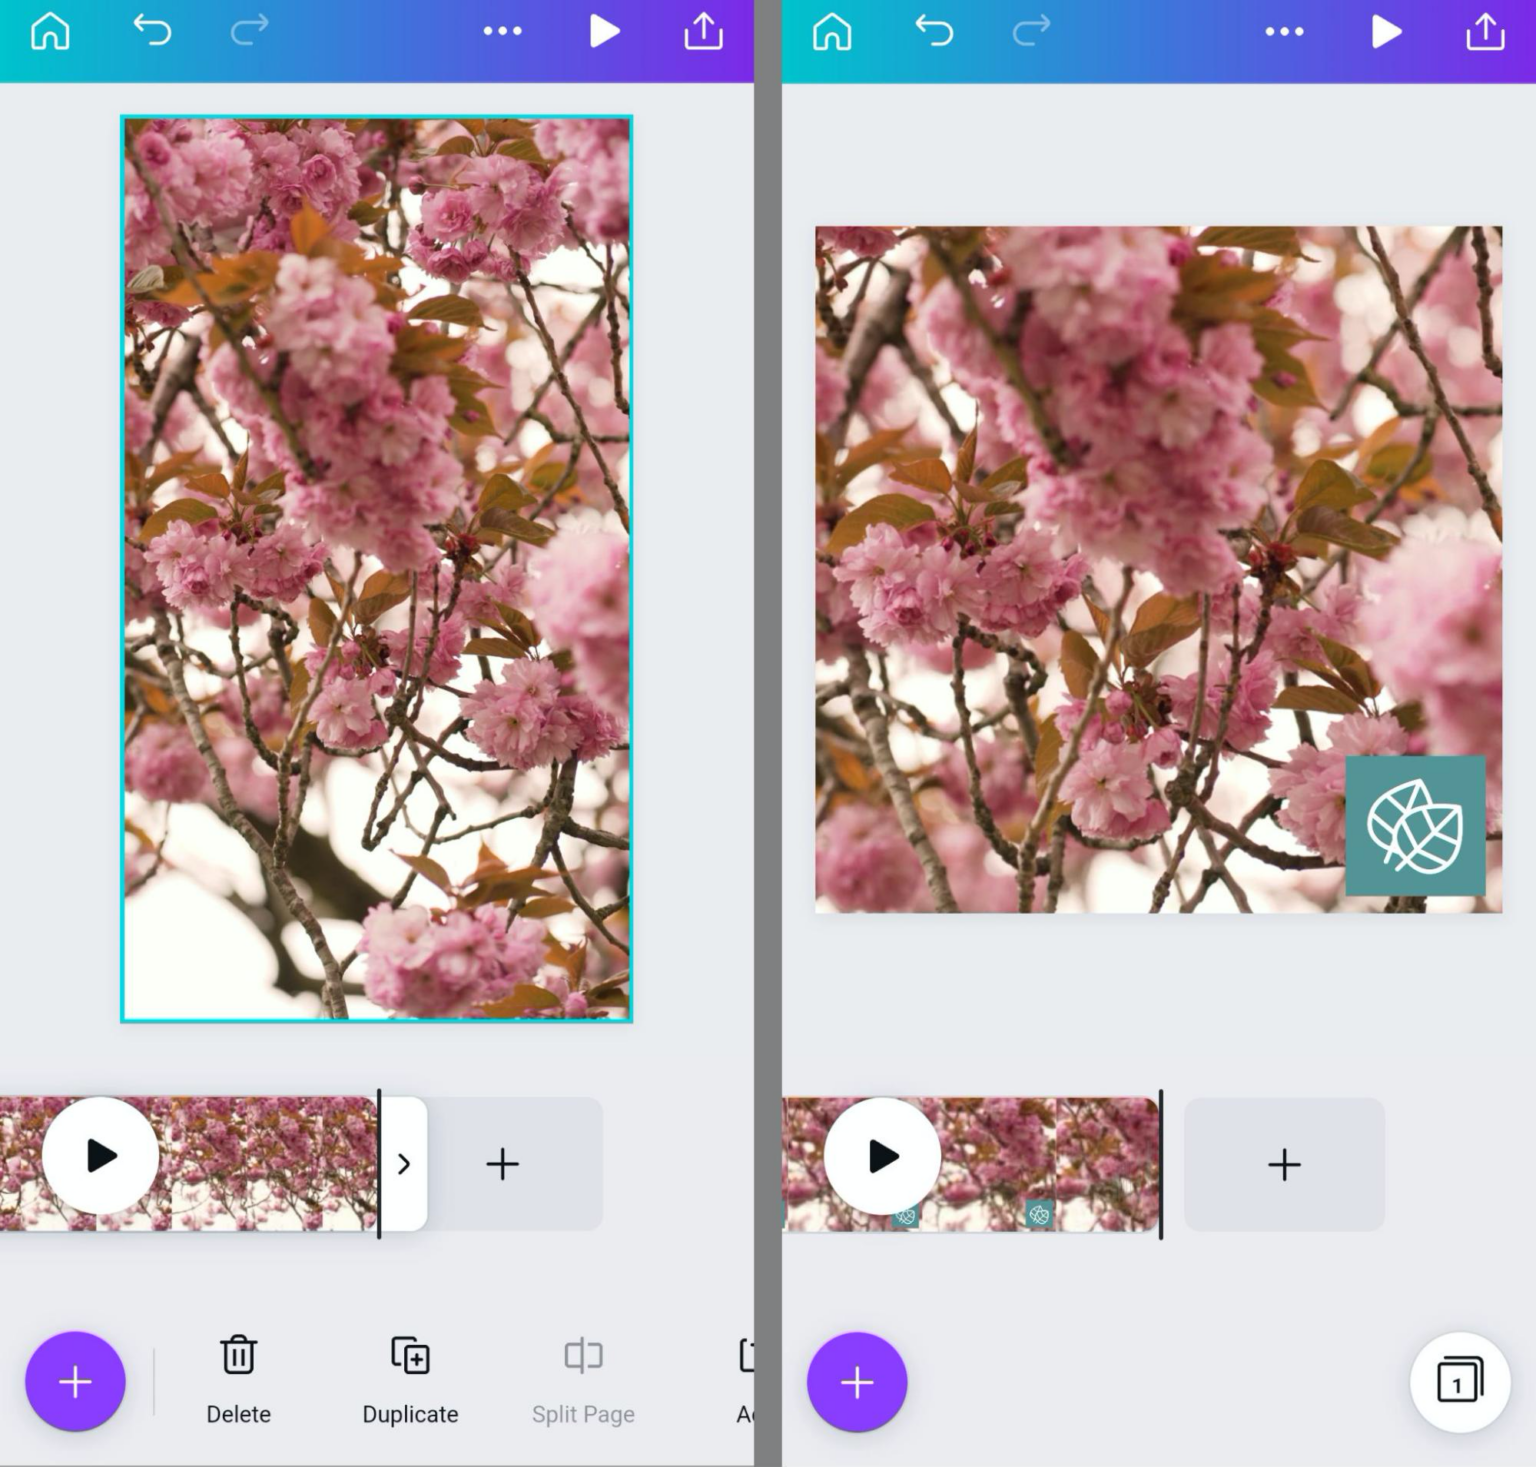Open the three-dot menu in left editor
The width and height of the screenshot is (1536, 1467).
(502, 32)
